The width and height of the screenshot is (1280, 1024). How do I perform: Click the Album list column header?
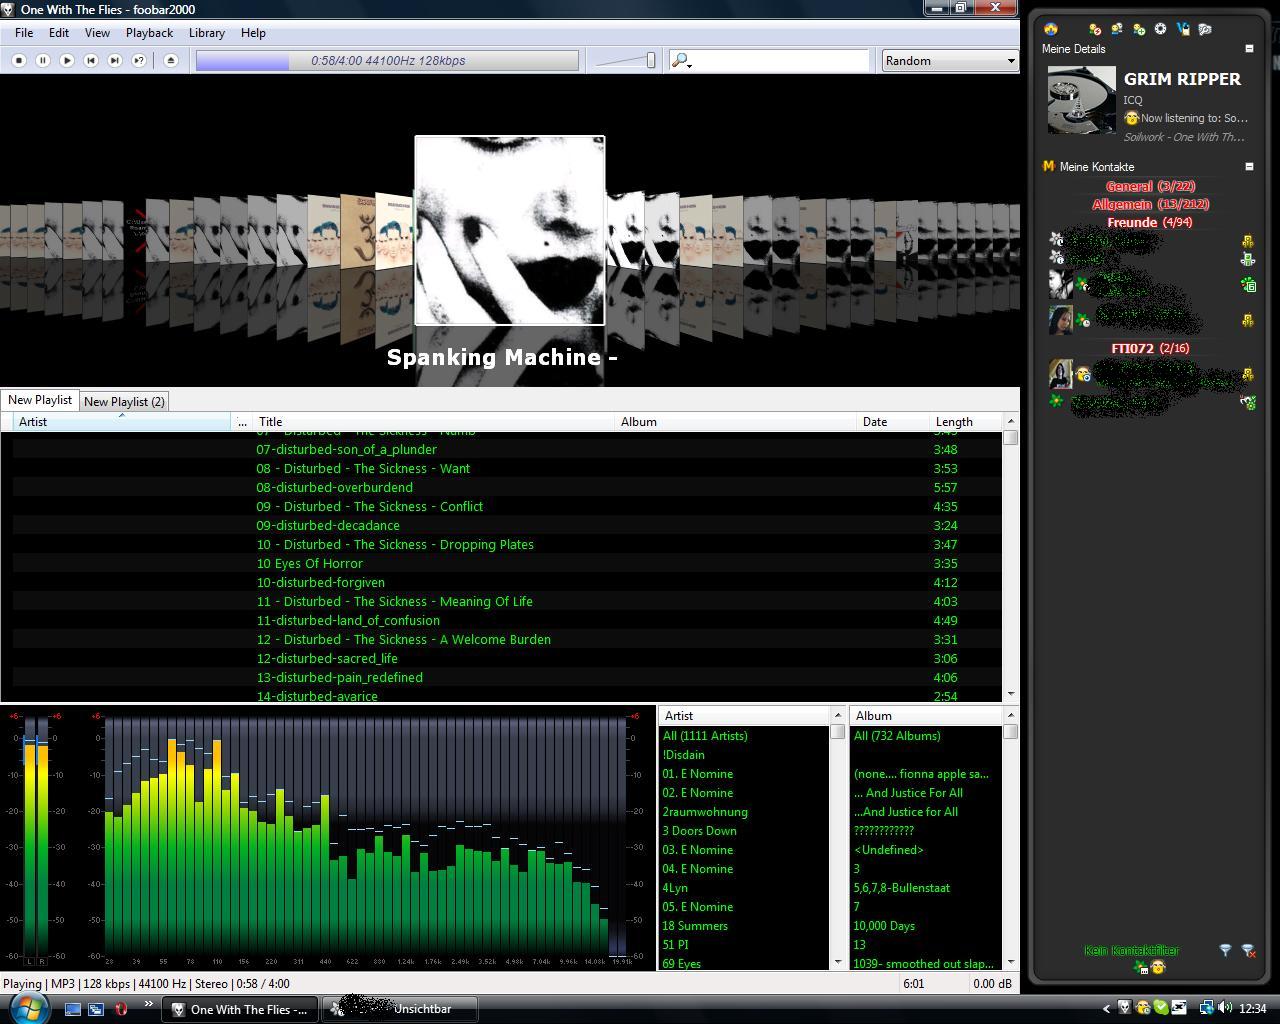[x=926, y=716]
